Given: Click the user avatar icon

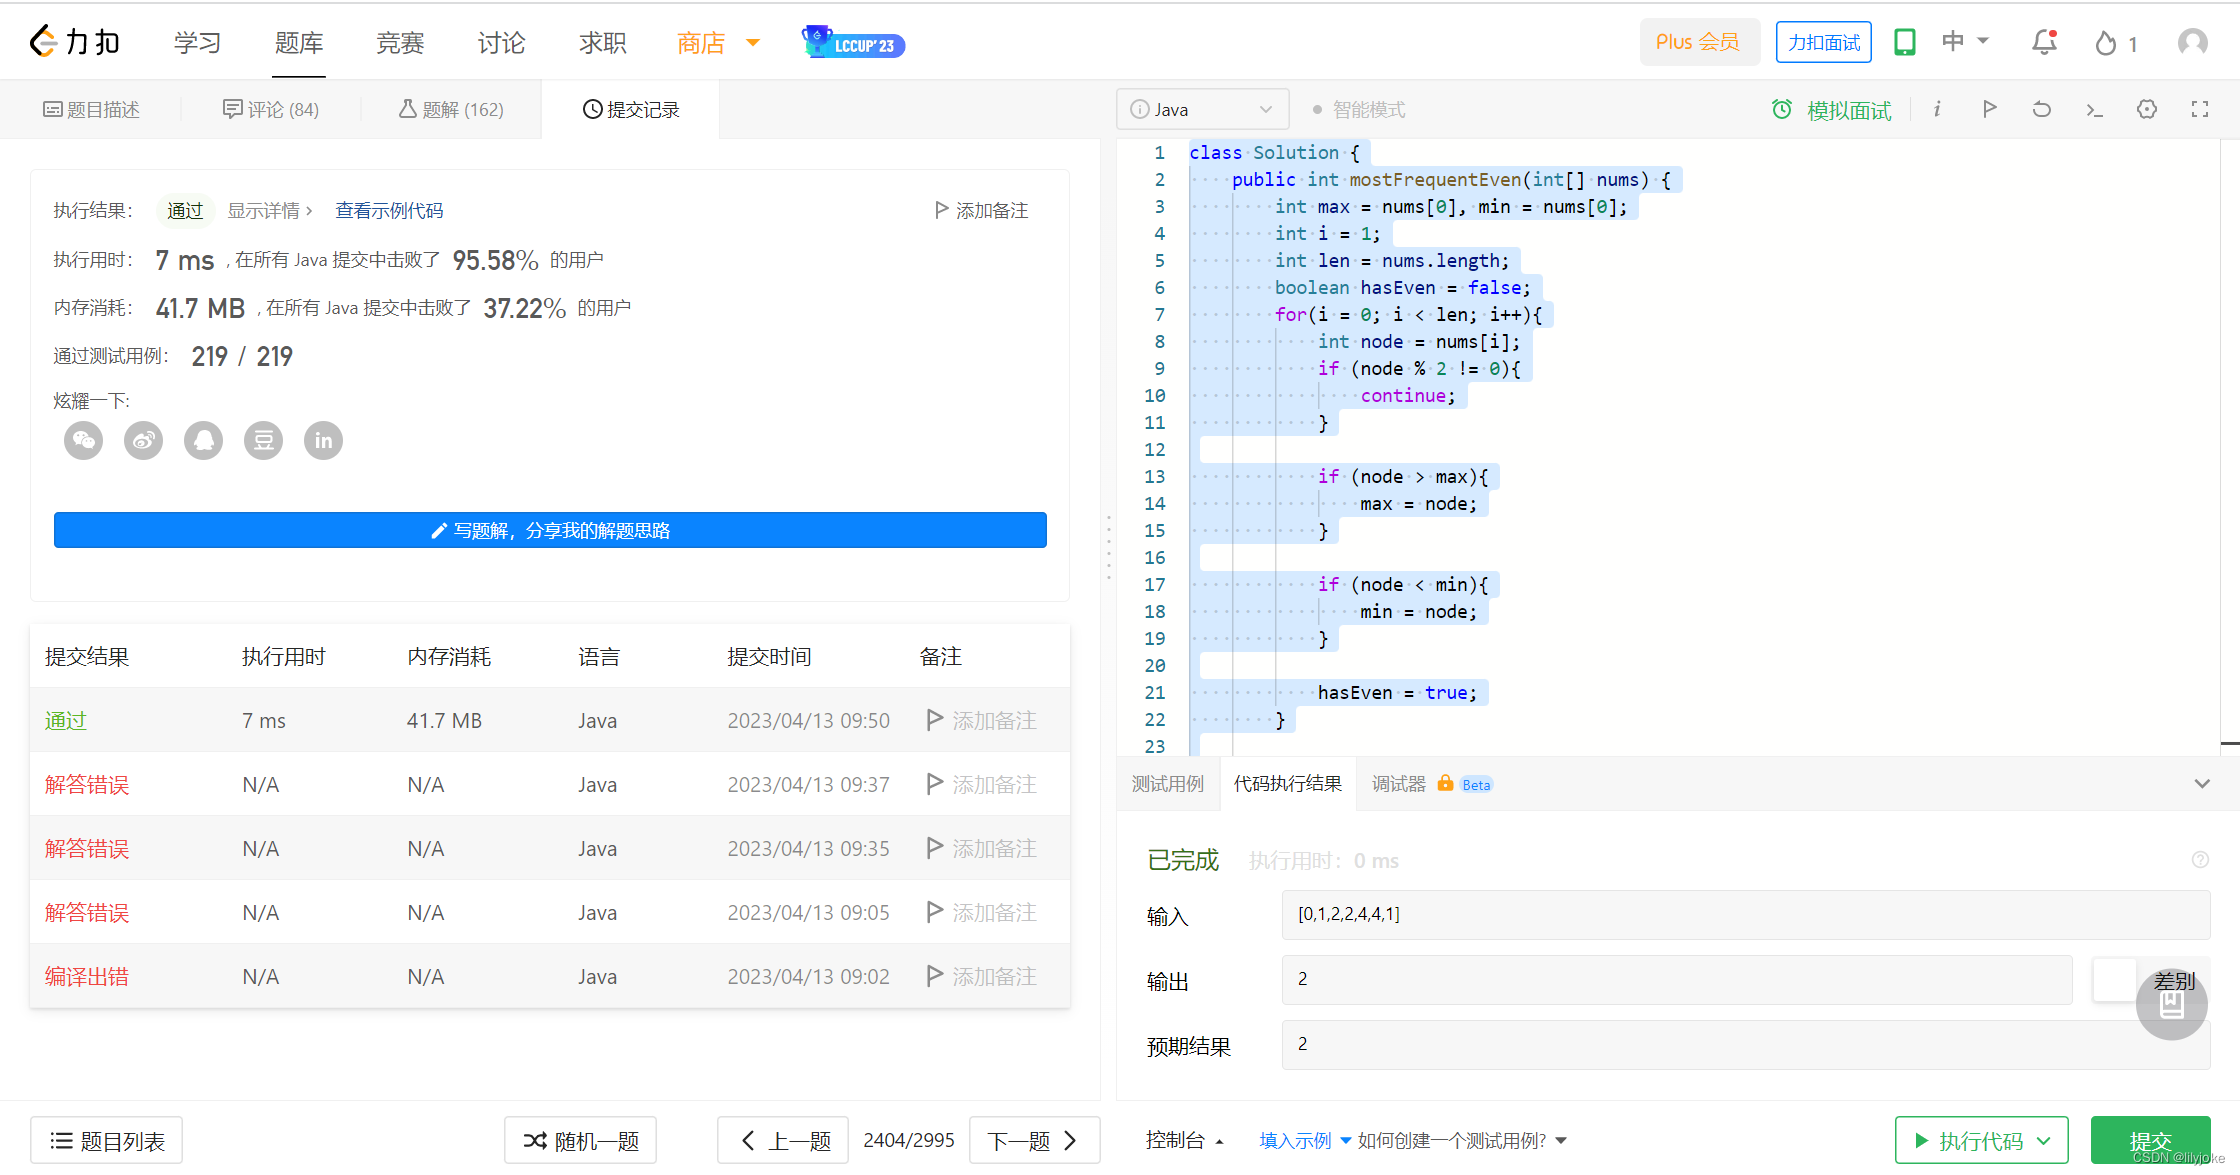Looking at the screenshot, I should [x=2192, y=42].
